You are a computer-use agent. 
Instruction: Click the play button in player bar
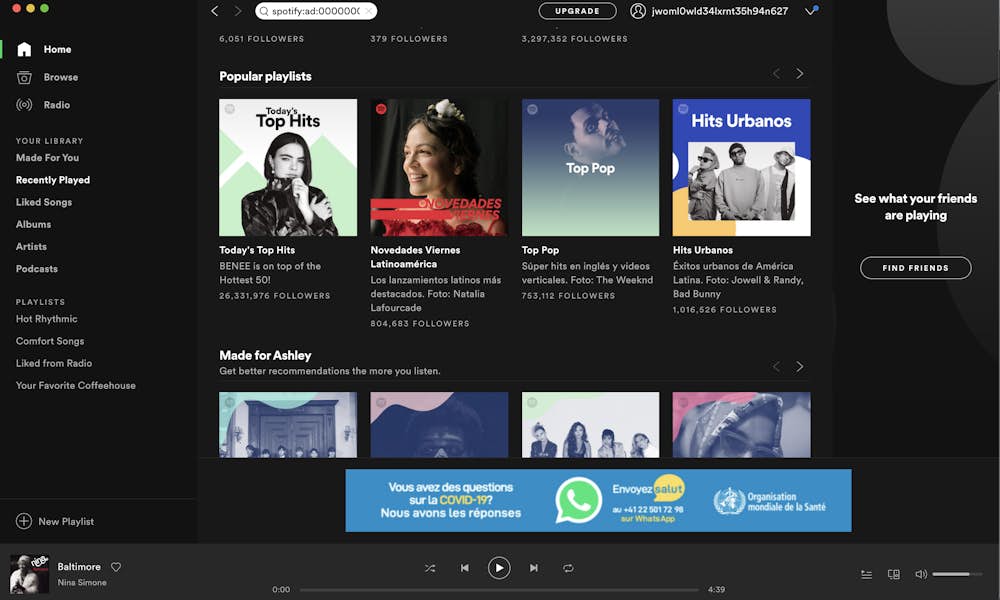click(499, 568)
